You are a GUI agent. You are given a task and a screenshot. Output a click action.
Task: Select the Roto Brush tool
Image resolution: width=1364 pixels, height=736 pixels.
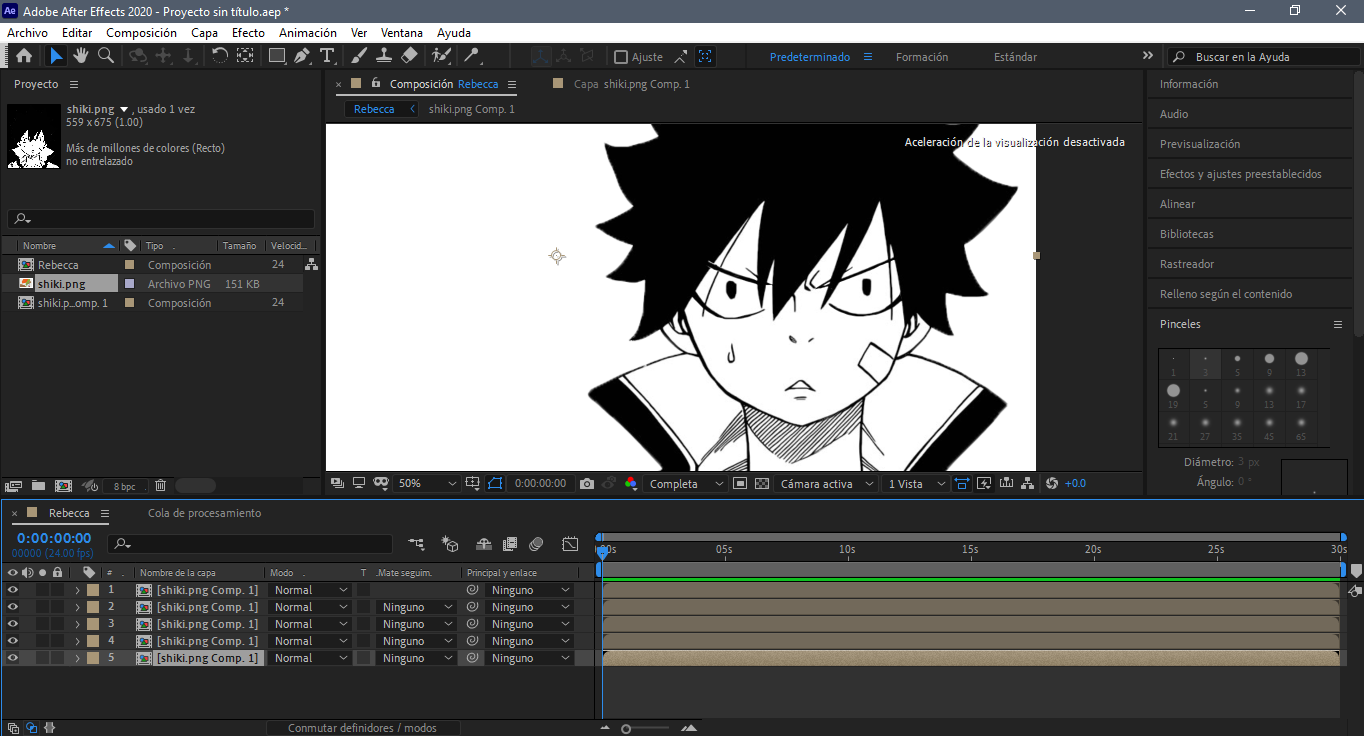point(441,56)
